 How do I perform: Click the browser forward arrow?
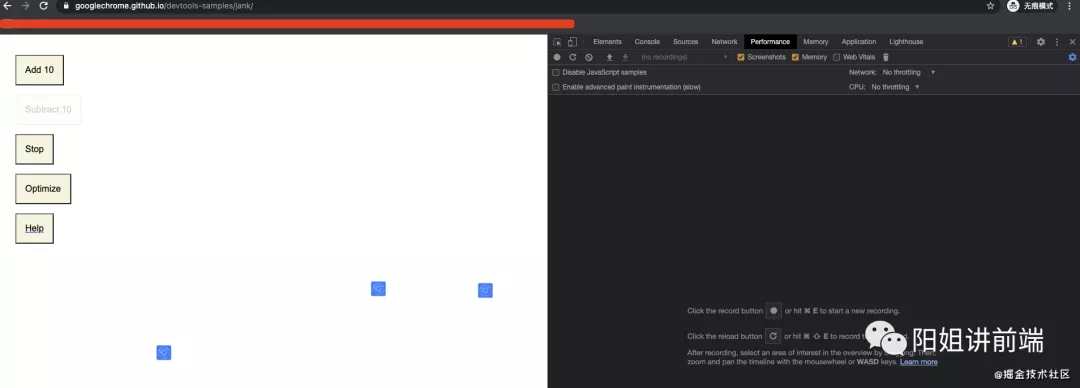(x=25, y=6)
